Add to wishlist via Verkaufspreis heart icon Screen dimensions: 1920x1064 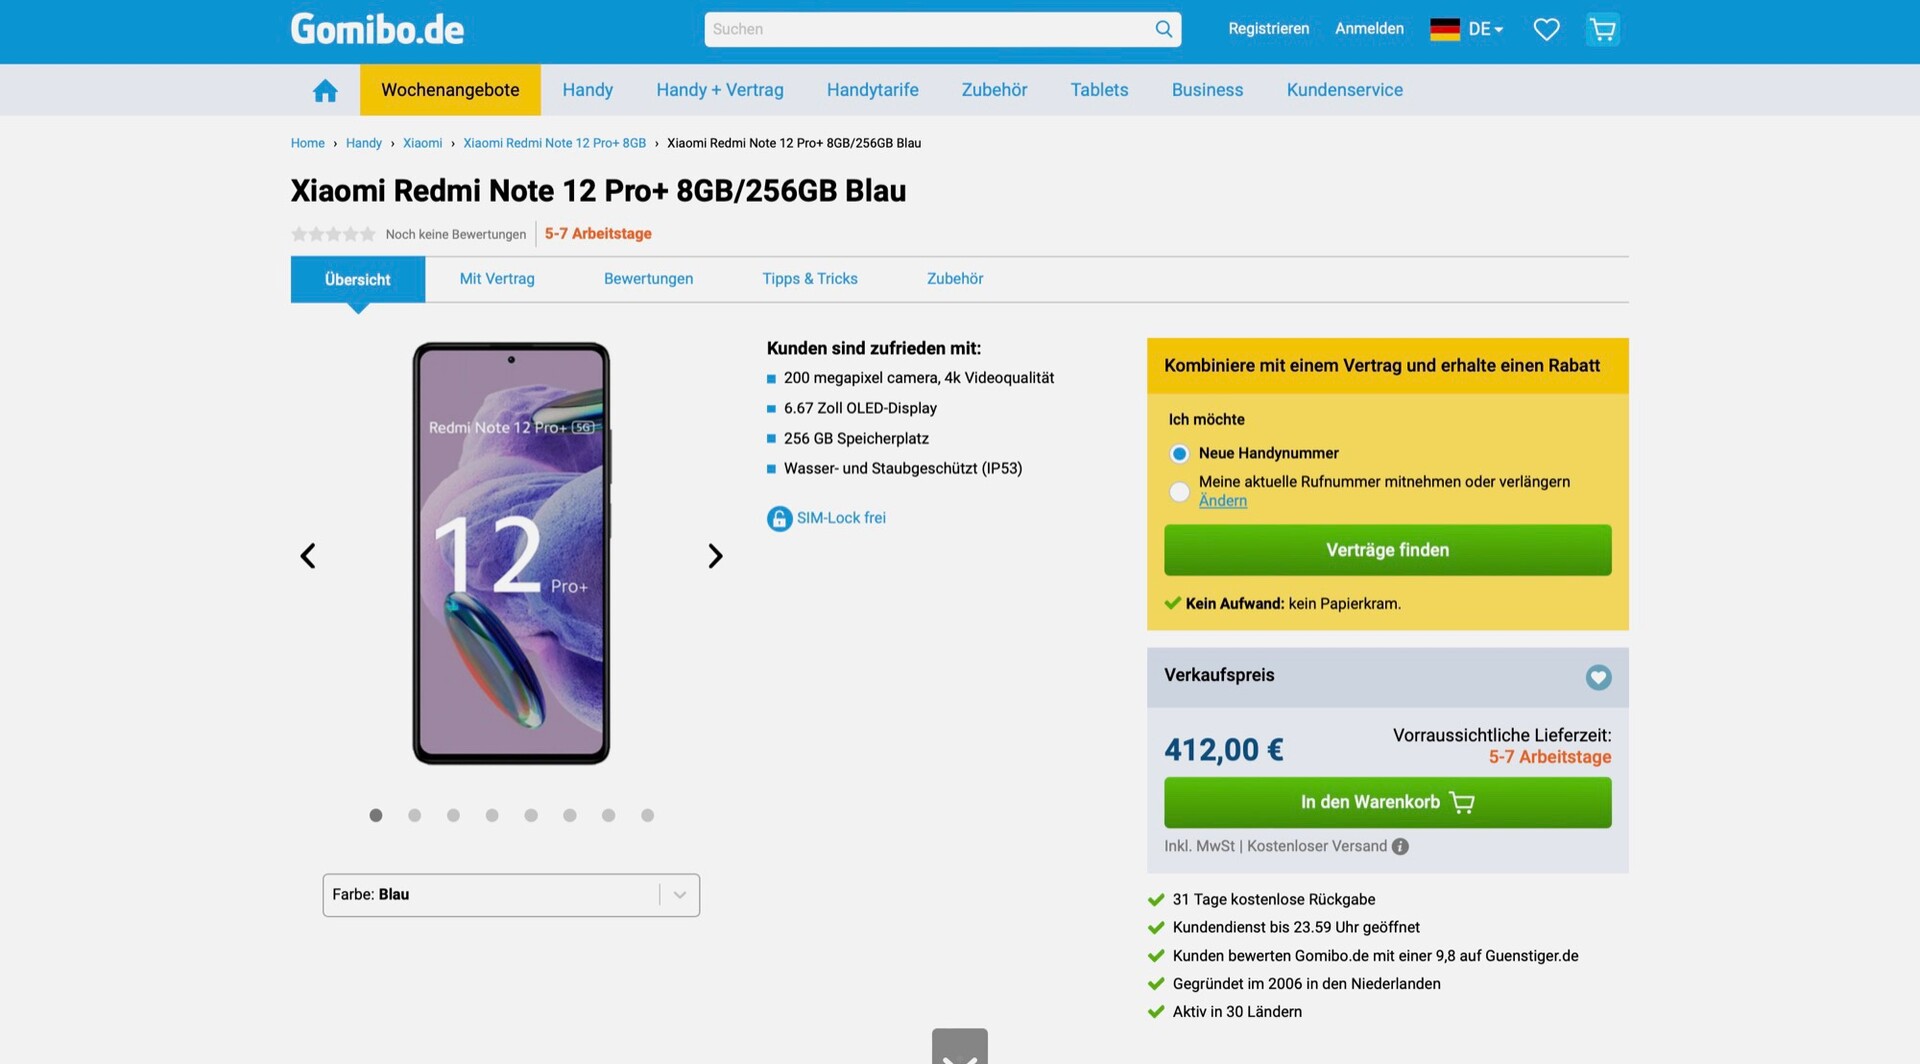click(x=1598, y=677)
